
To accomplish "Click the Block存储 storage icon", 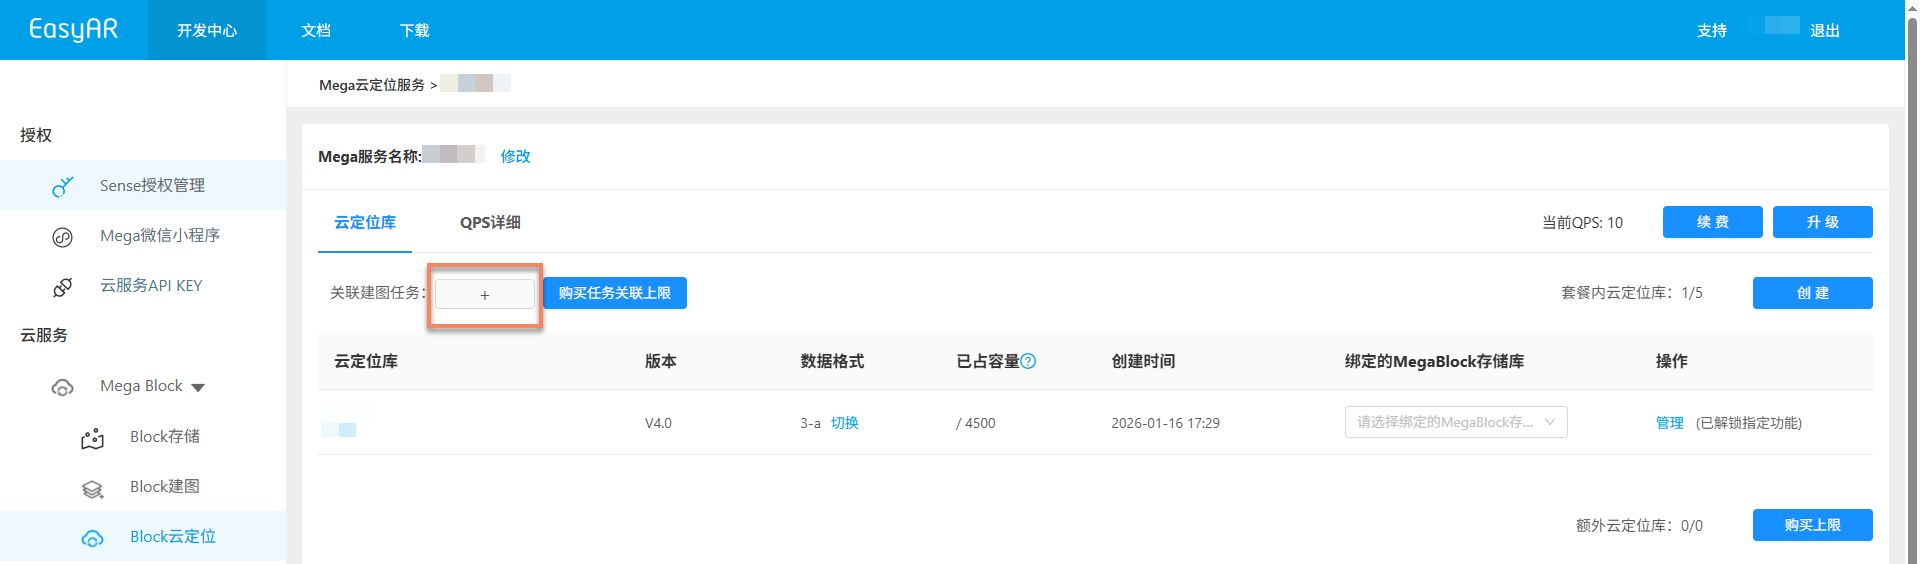I will click(x=92, y=438).
